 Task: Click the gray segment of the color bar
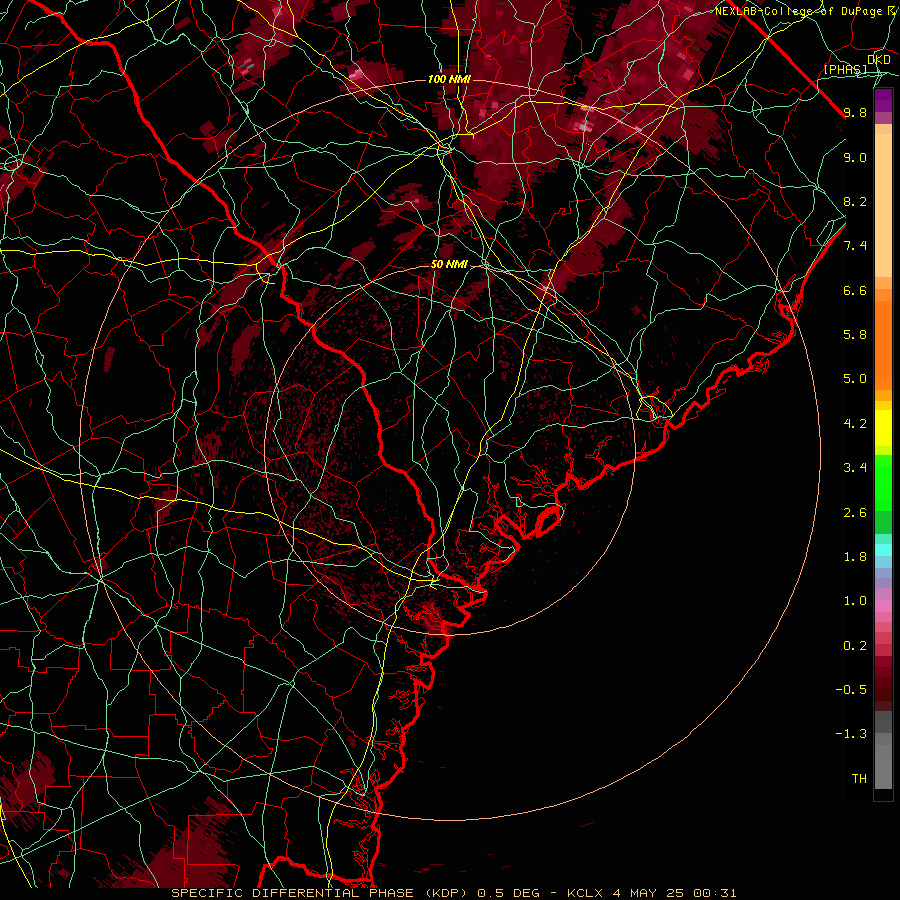tap(883, 750)
